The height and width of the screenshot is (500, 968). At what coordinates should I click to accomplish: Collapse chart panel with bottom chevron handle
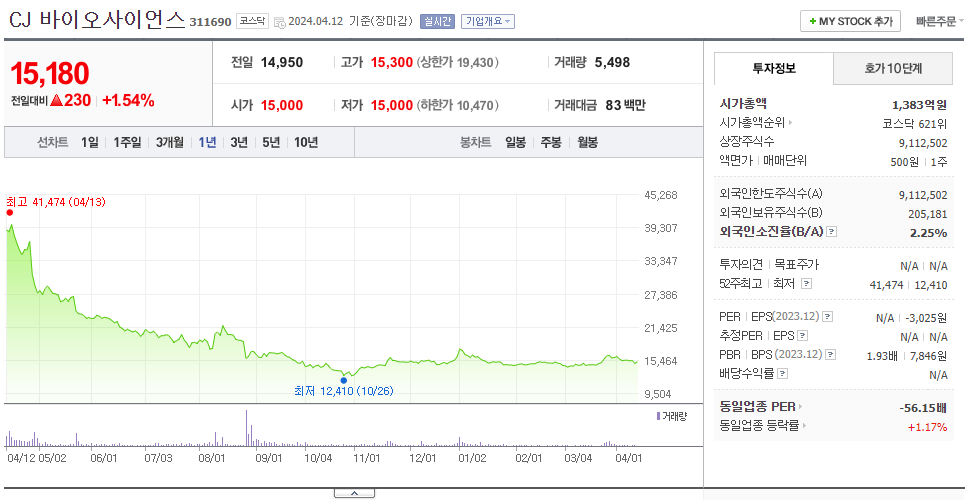tap(354, 493)
